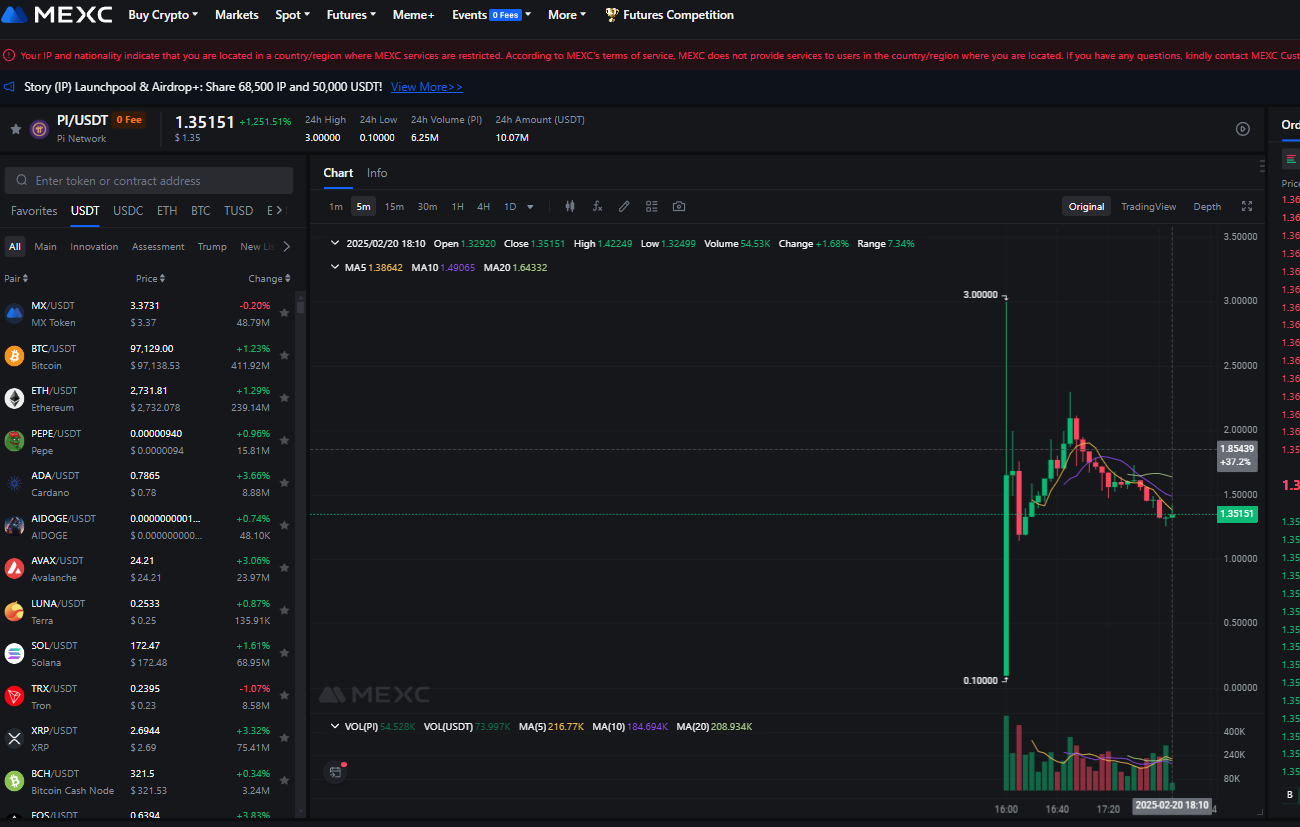Click the calendar icon with red dot
This screenshot has width=1300, height=827.
[336, 770]
